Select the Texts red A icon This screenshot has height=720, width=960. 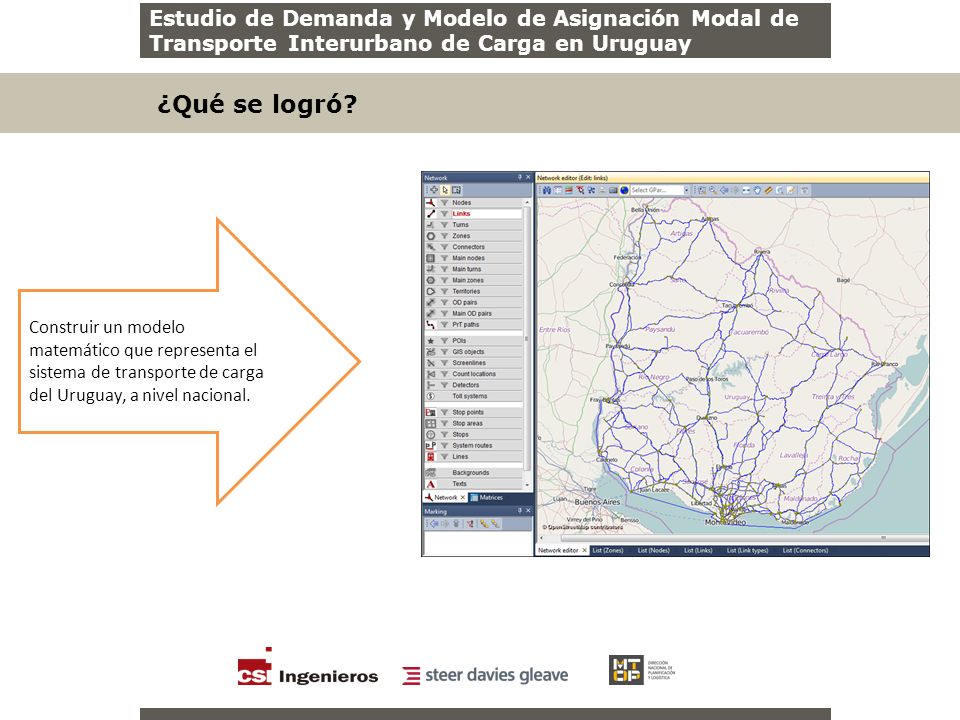point(430,484)
